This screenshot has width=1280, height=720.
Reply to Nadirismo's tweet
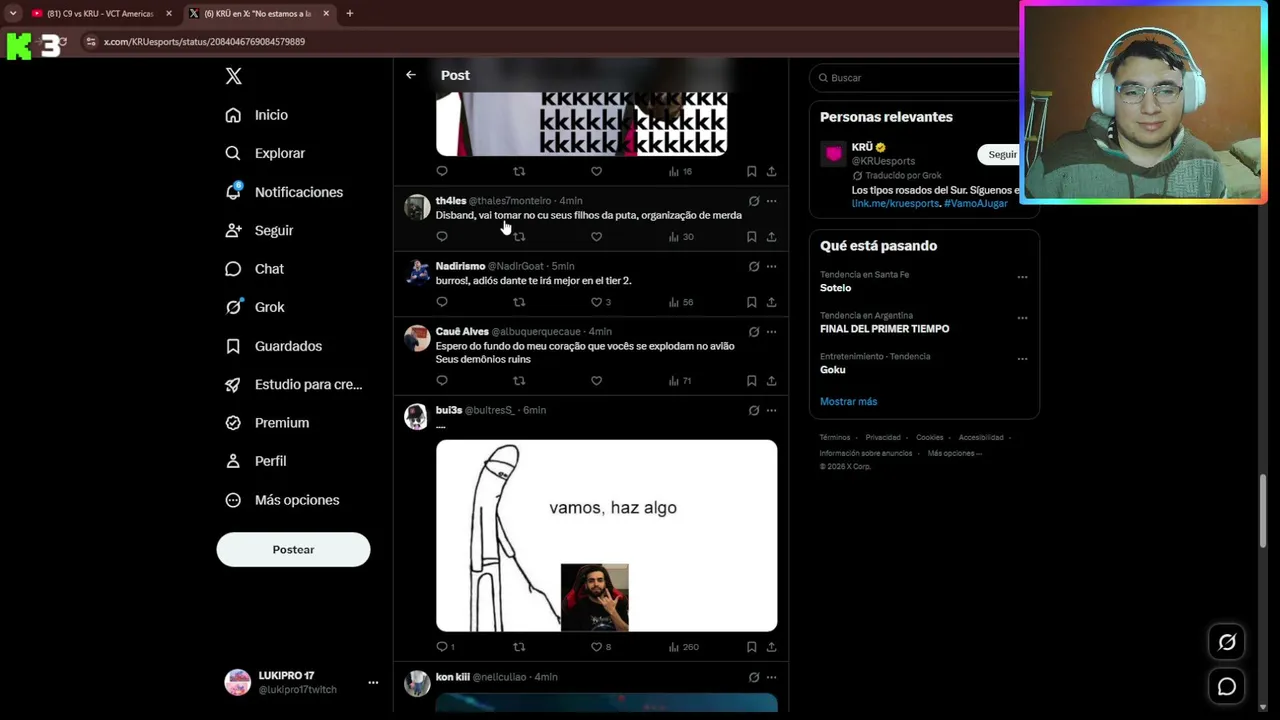(x=442, y=302)
